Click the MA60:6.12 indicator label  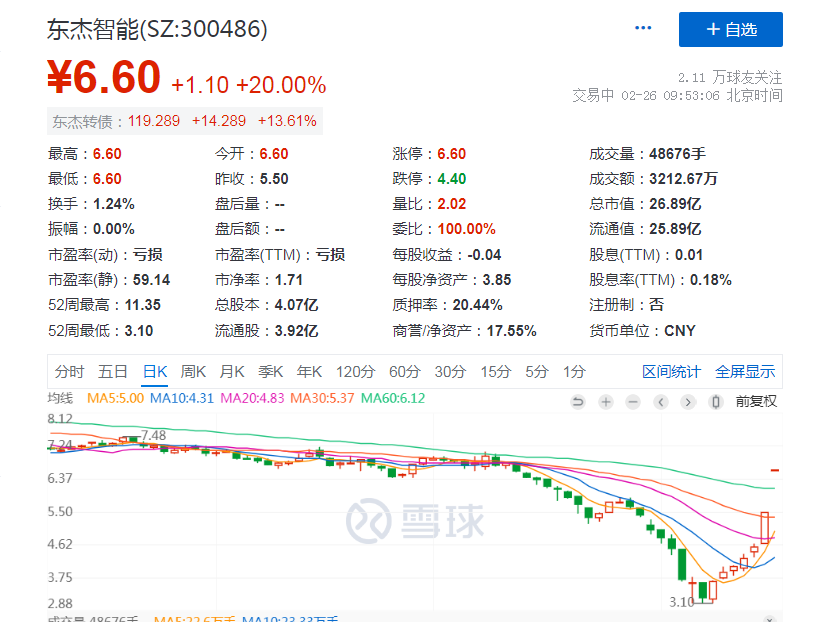coord(393,398)
